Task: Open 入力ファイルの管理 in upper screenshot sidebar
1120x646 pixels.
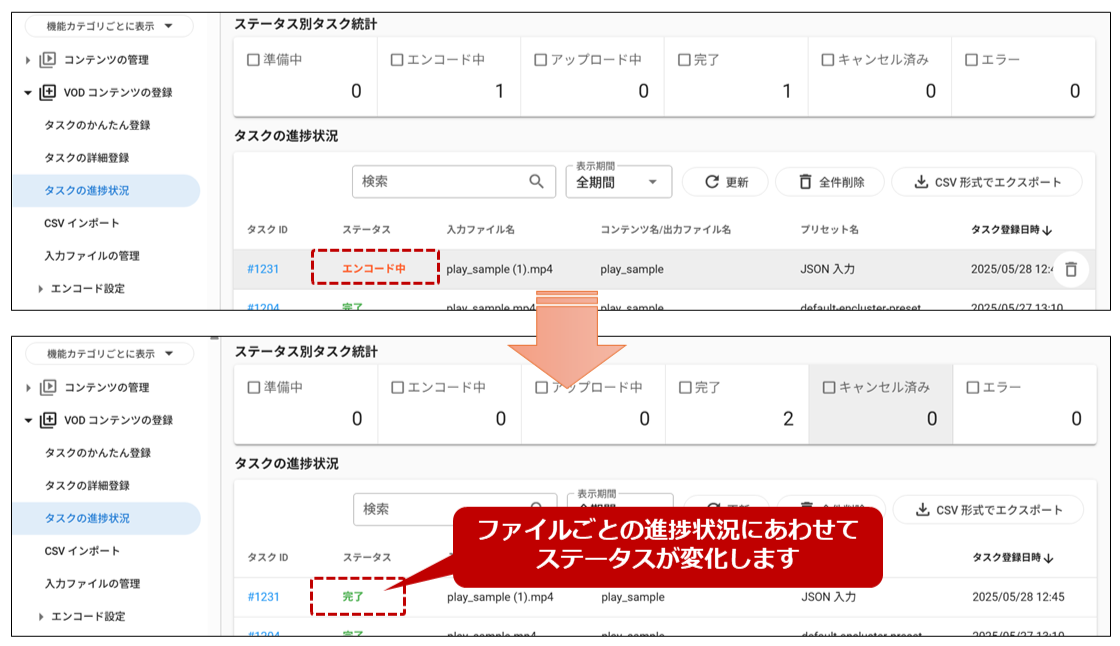Action: click(x=92, y=256)
